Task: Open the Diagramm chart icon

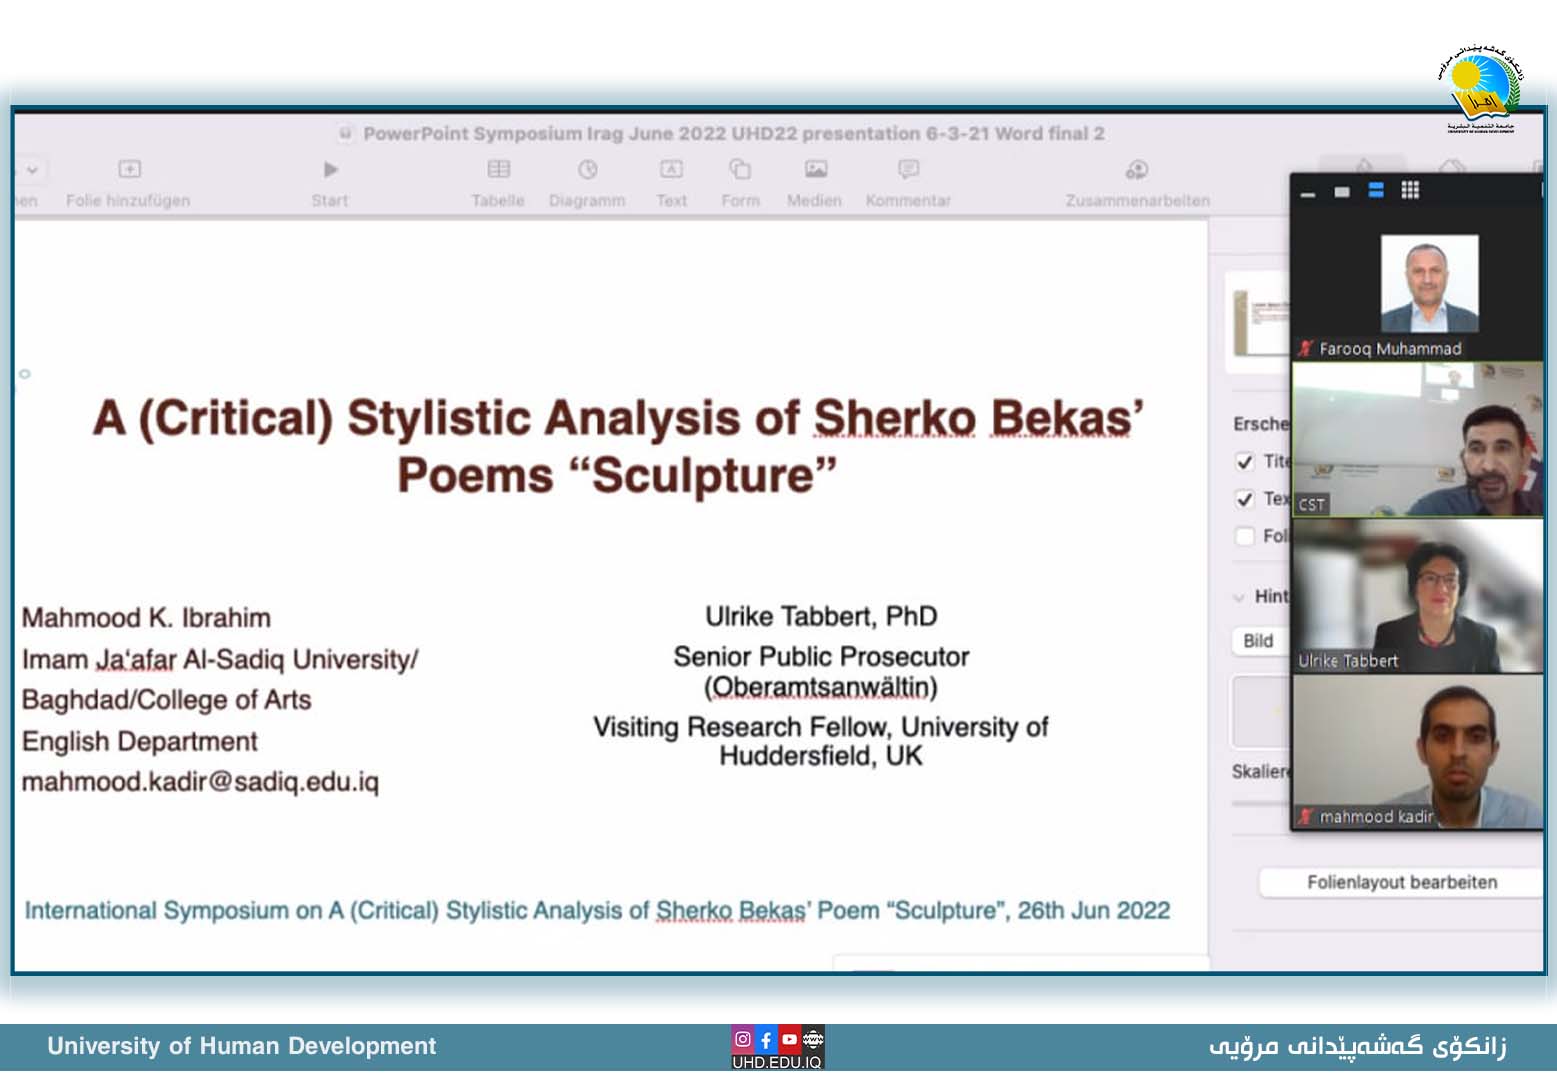Action: pos(587,169)
